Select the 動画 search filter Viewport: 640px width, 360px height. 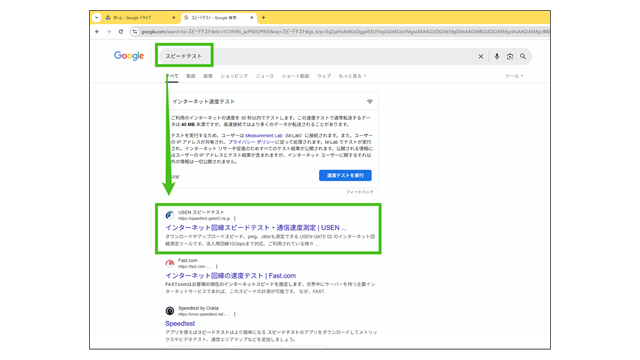[x=191, y=76]
